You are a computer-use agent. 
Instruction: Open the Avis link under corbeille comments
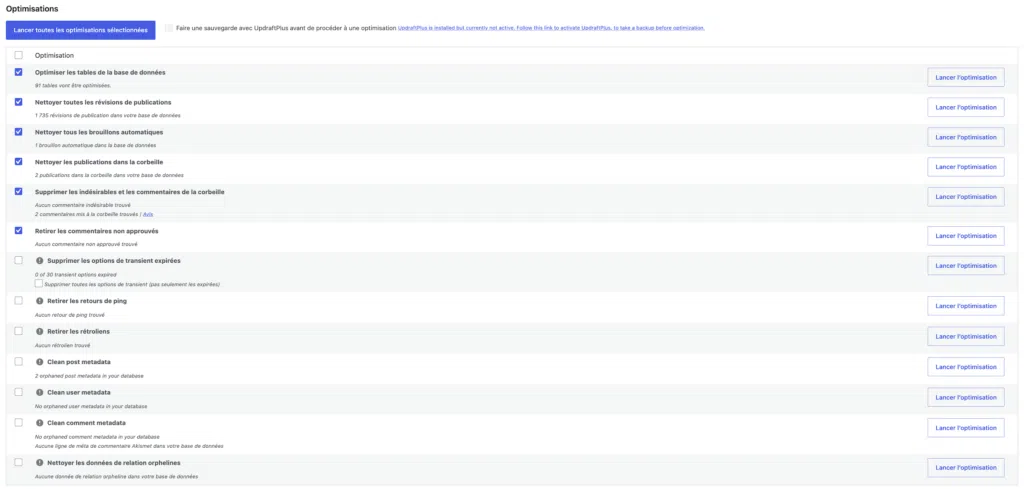148,214
